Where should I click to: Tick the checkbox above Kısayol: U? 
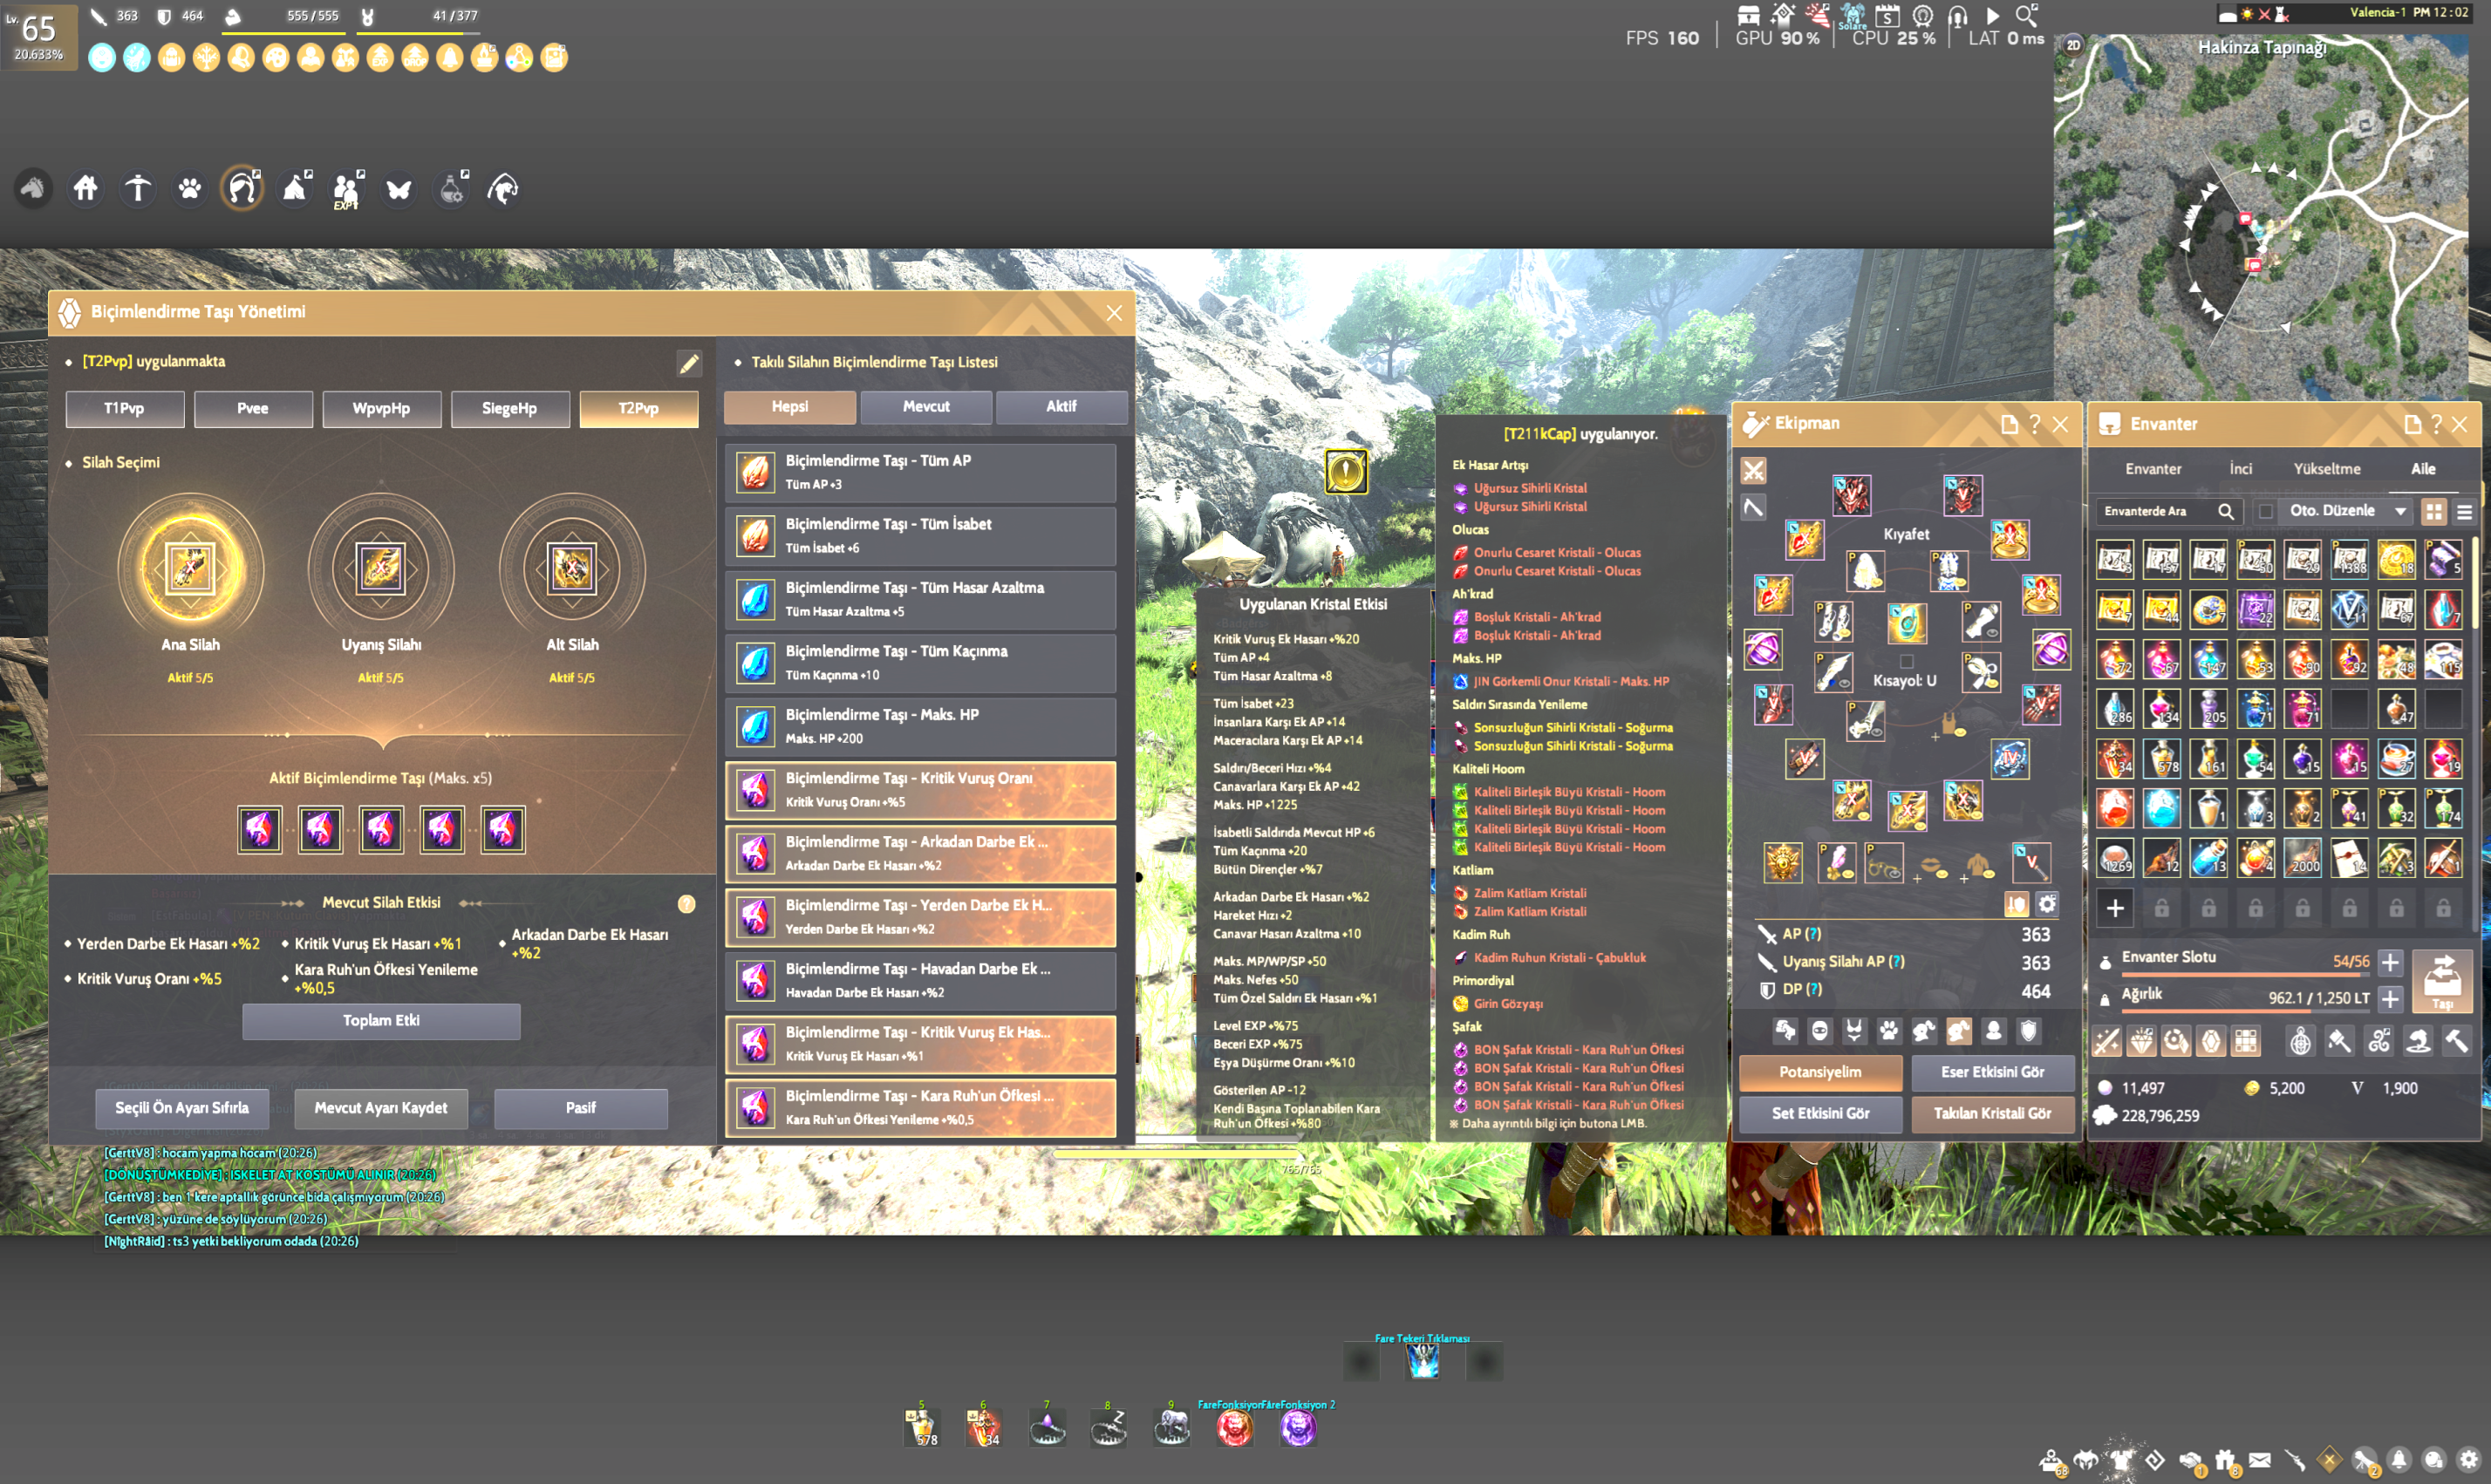(1906, 661)
